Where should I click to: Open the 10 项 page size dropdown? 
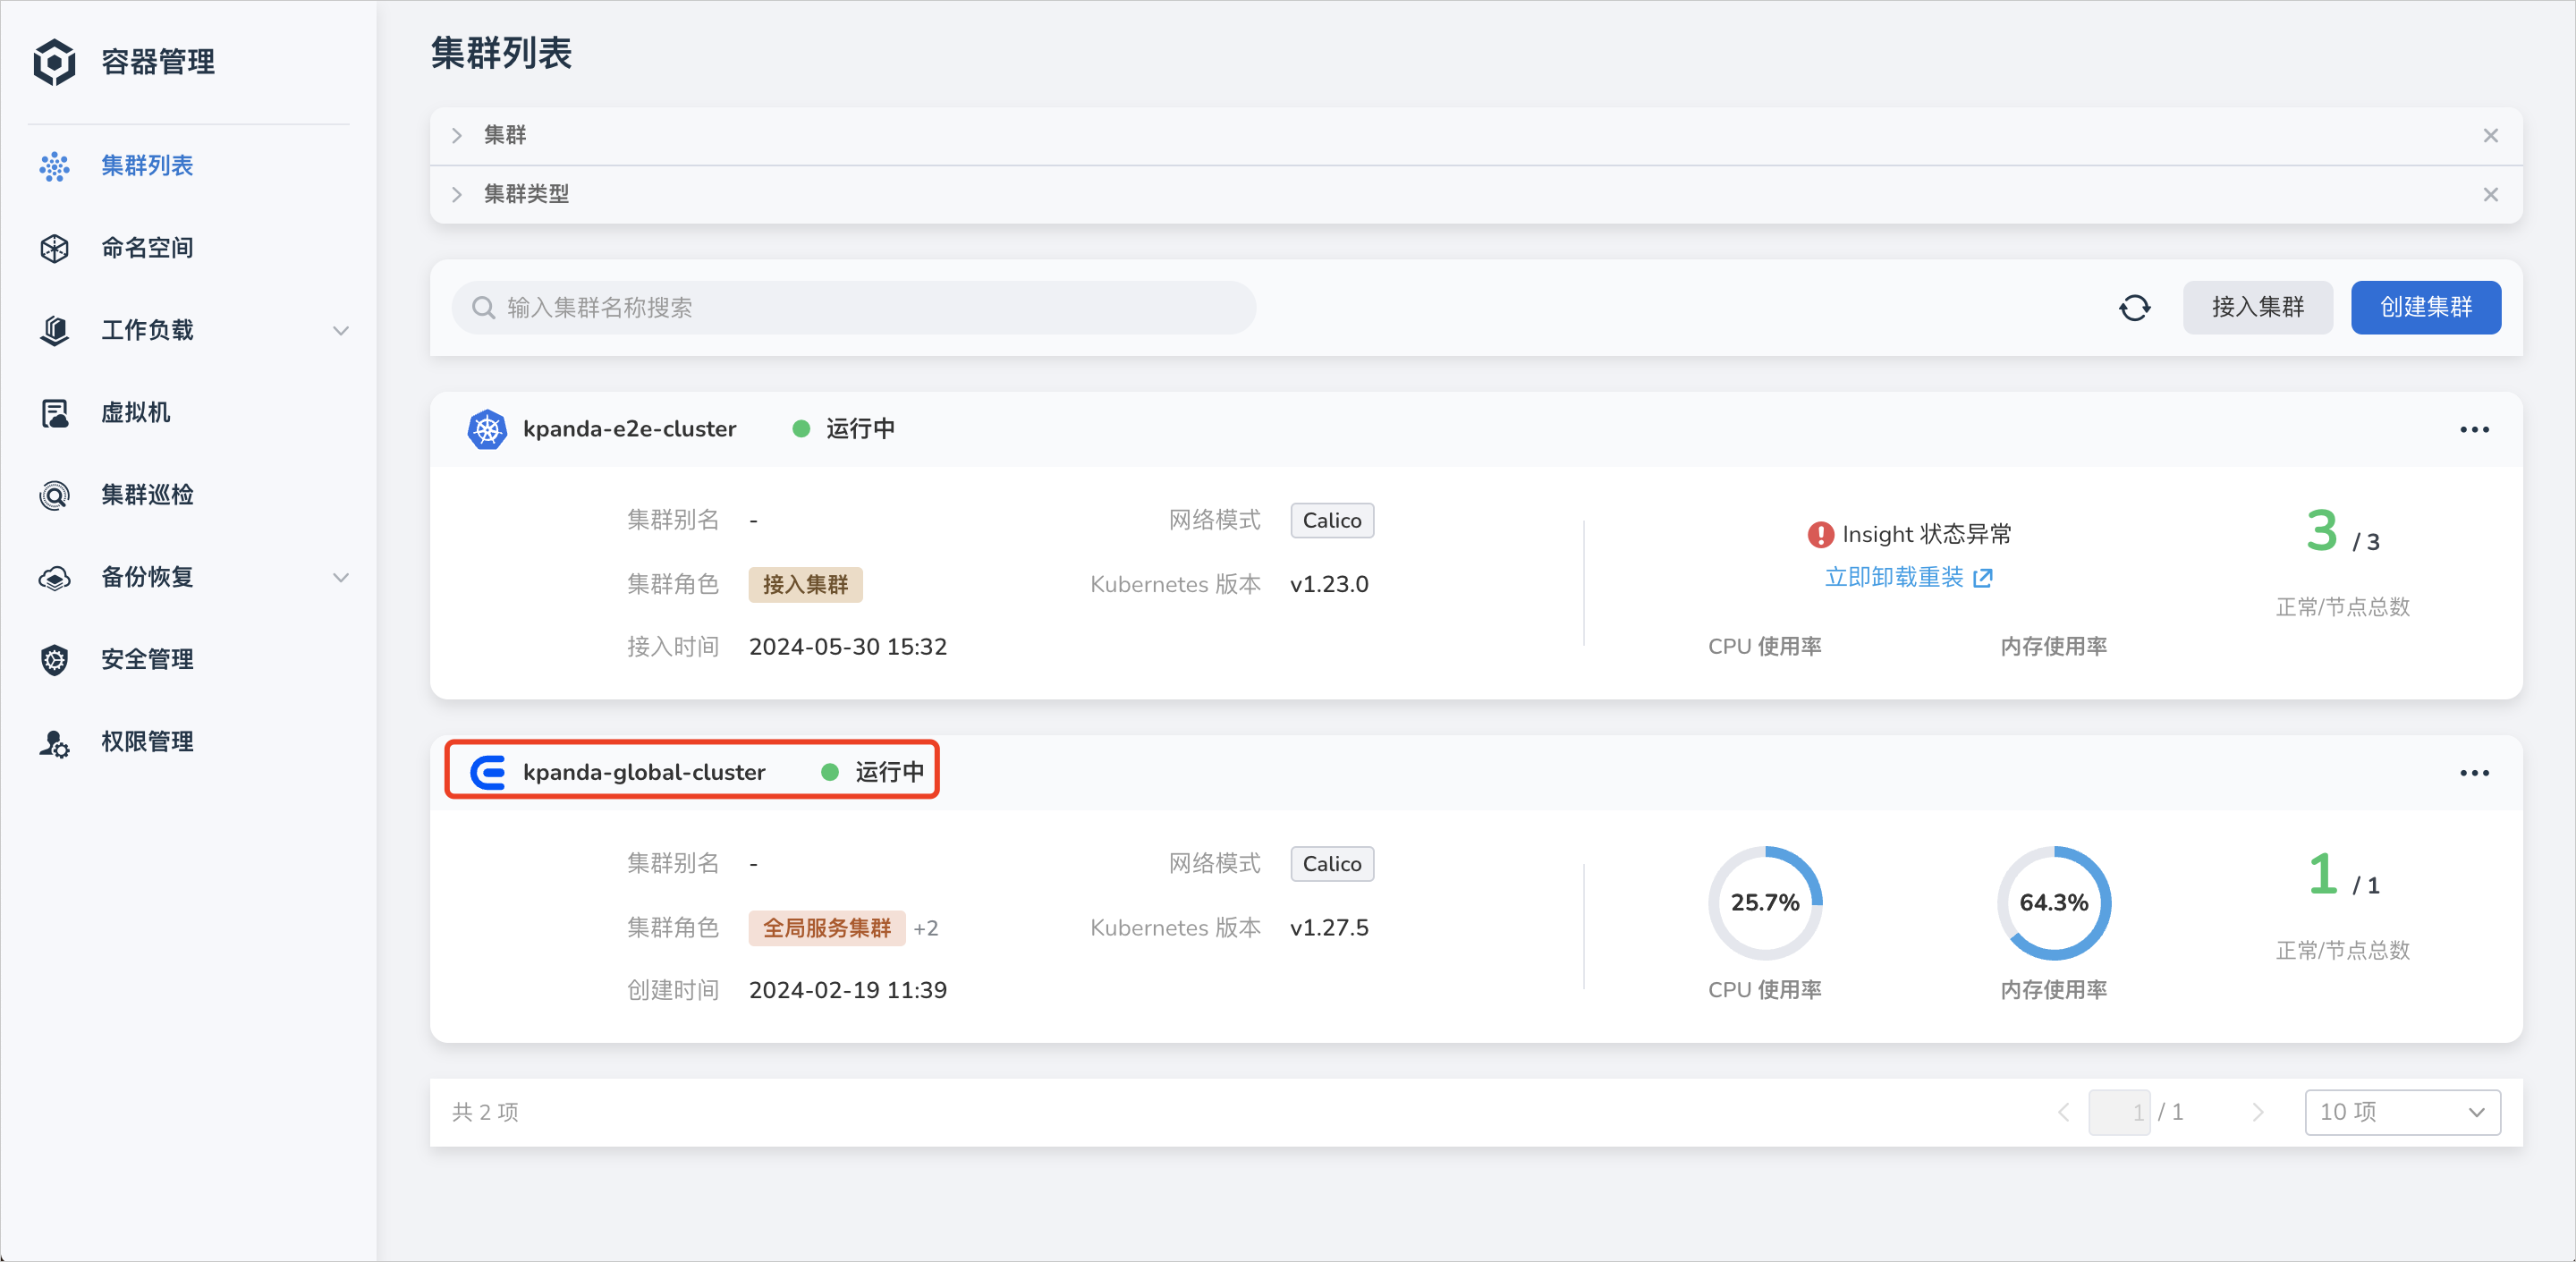point(2402,1113)
